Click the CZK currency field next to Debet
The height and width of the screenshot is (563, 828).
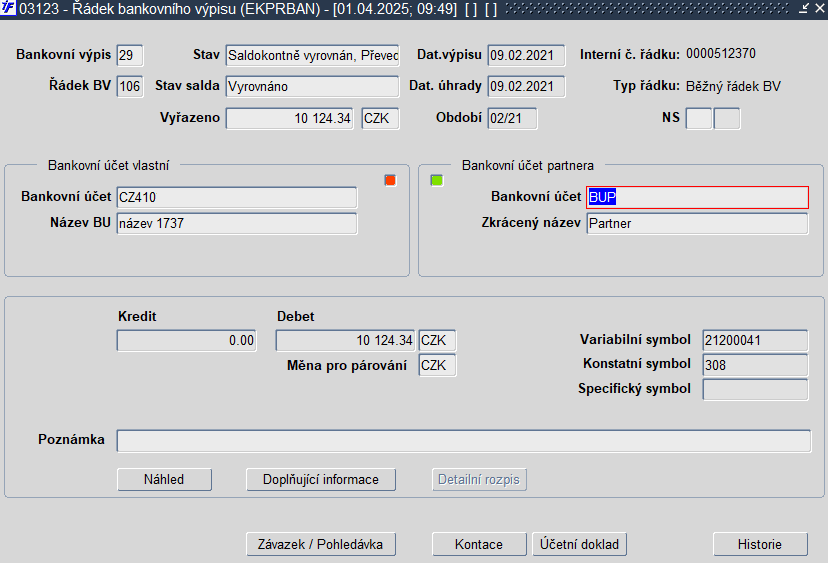pyautogui.click(x=437, y=341)
